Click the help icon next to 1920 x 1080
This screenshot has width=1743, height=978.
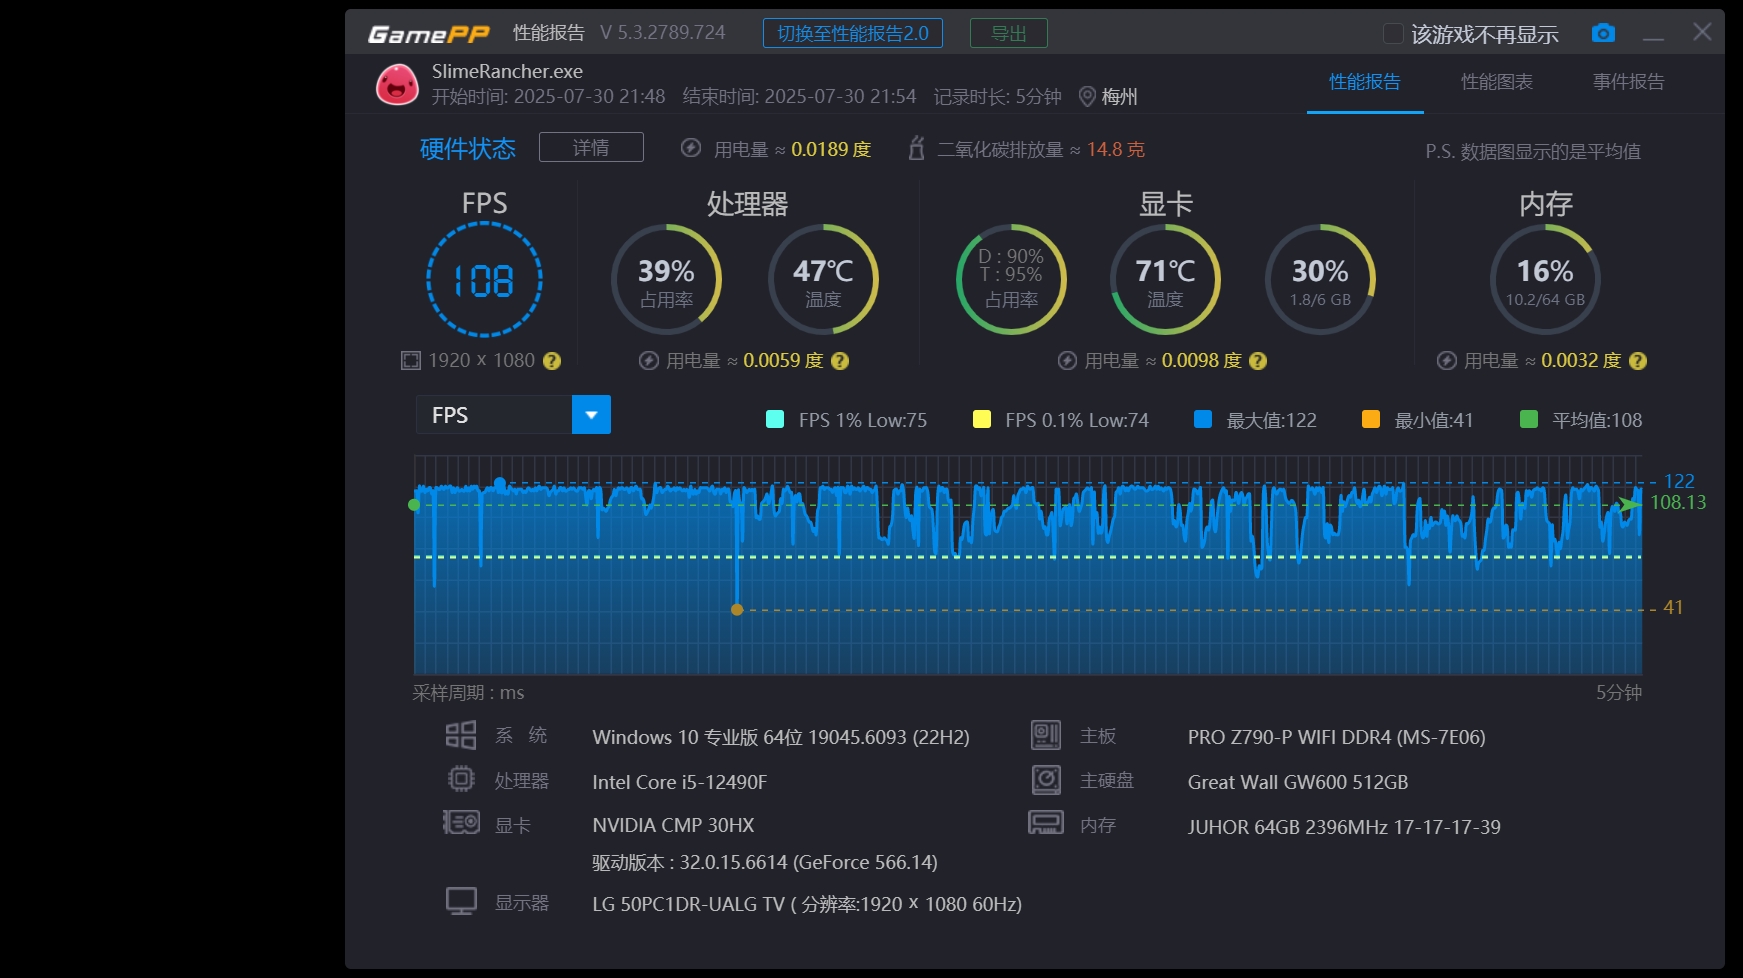[552, 361]
